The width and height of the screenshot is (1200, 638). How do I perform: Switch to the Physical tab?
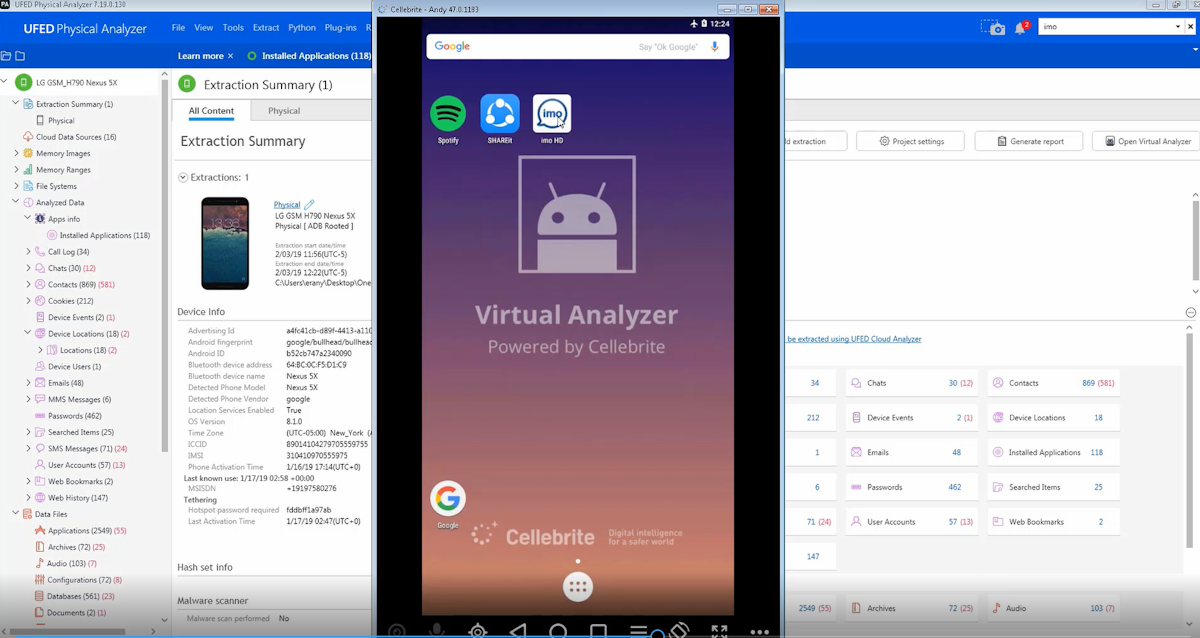coord(284,111)
